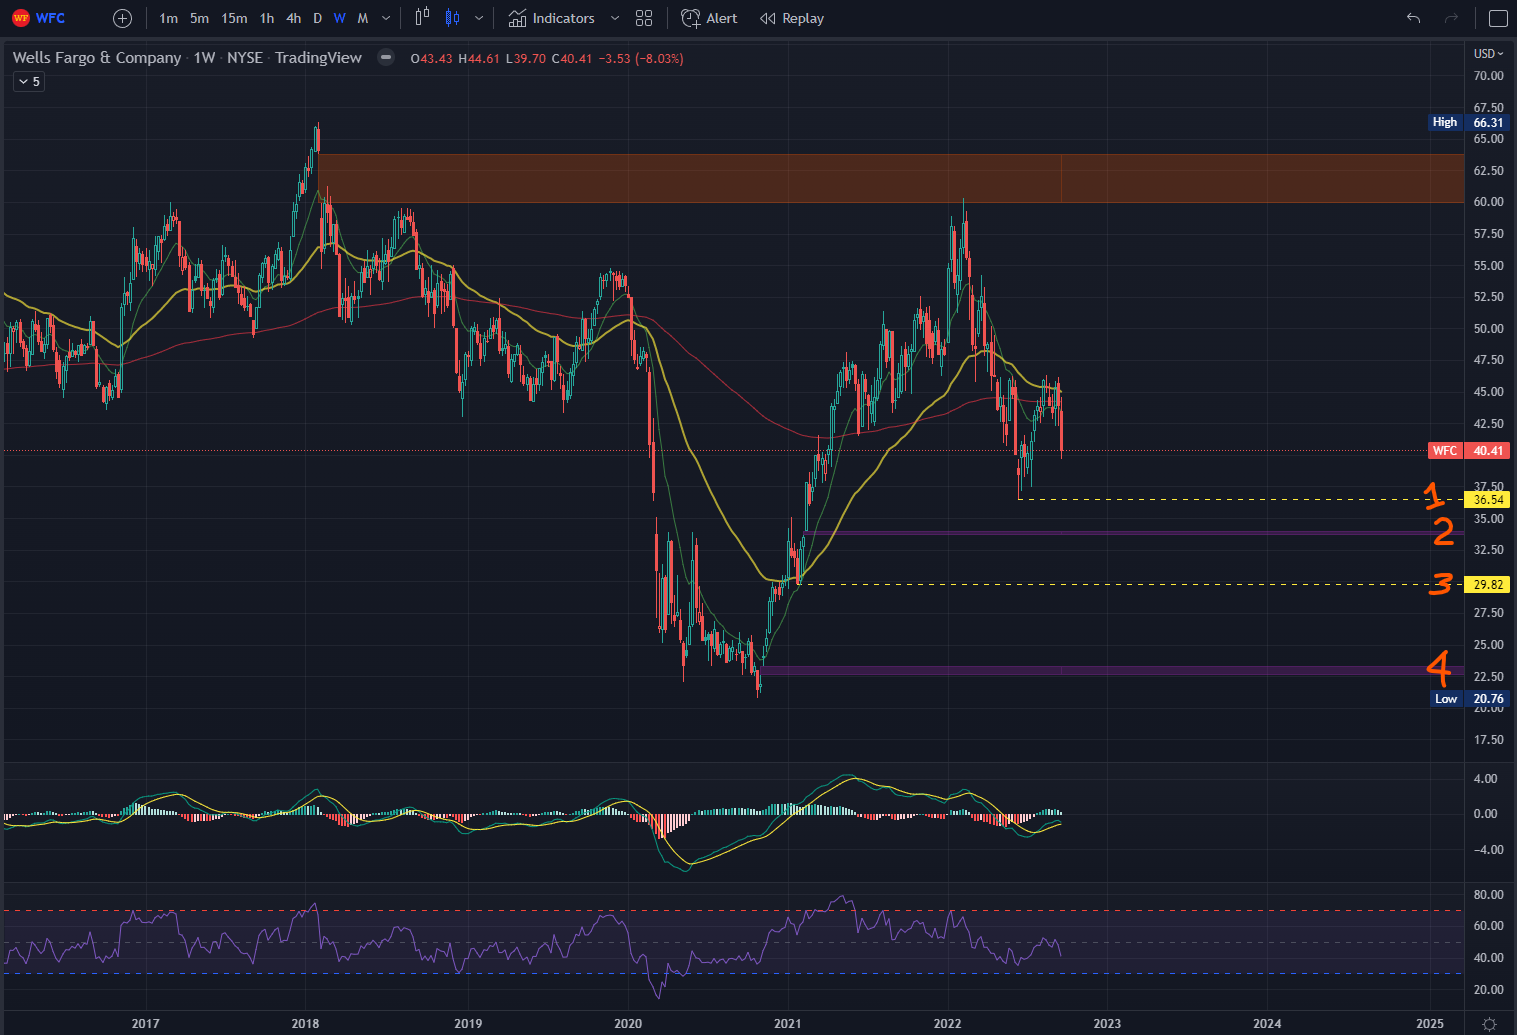
Task: Toggle fullscreen mode square icon
Action: [1498, 18]
